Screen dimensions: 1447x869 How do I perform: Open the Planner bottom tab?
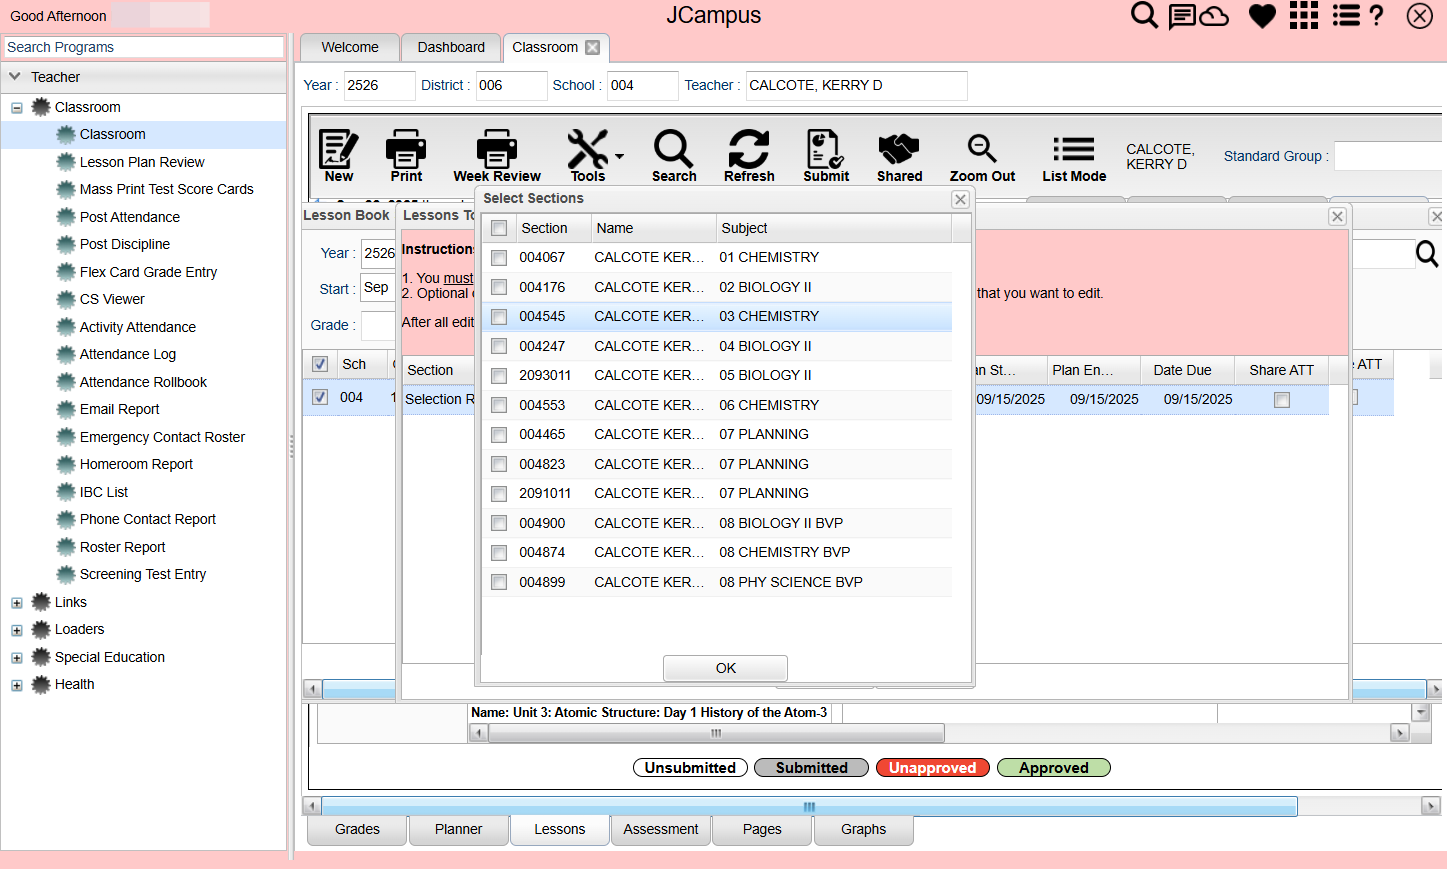click(459, 830)
